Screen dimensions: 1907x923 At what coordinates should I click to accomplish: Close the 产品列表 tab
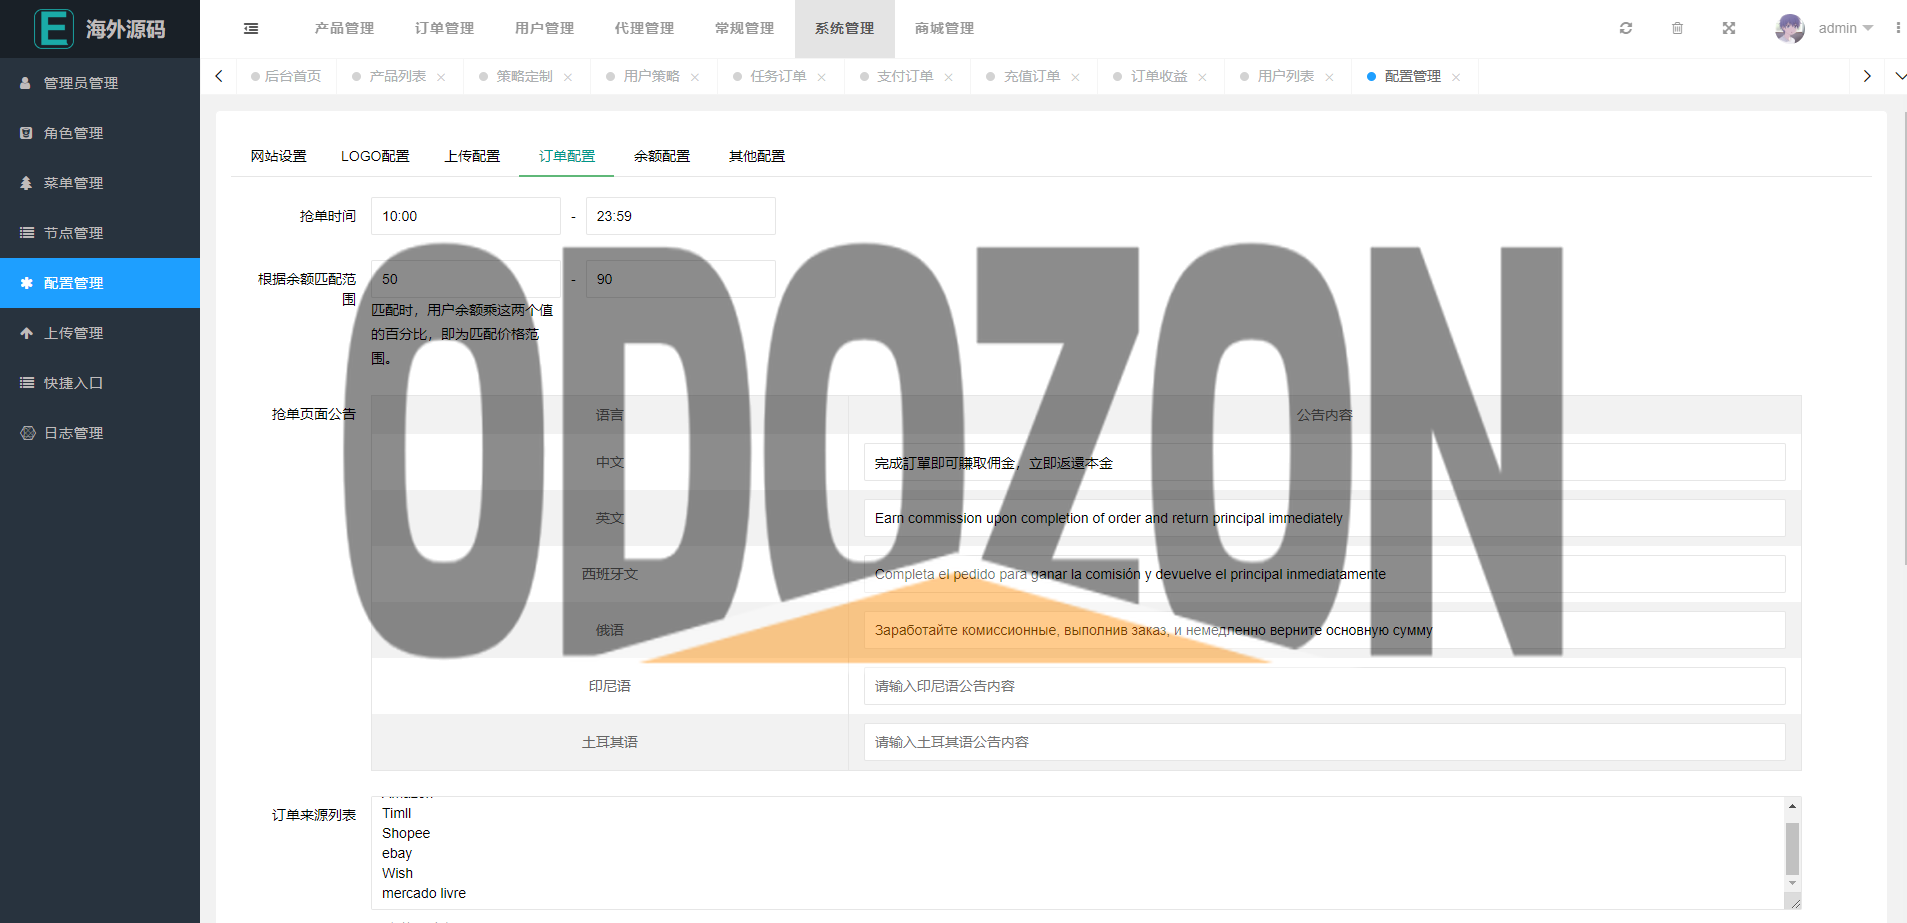pos(441,77)
